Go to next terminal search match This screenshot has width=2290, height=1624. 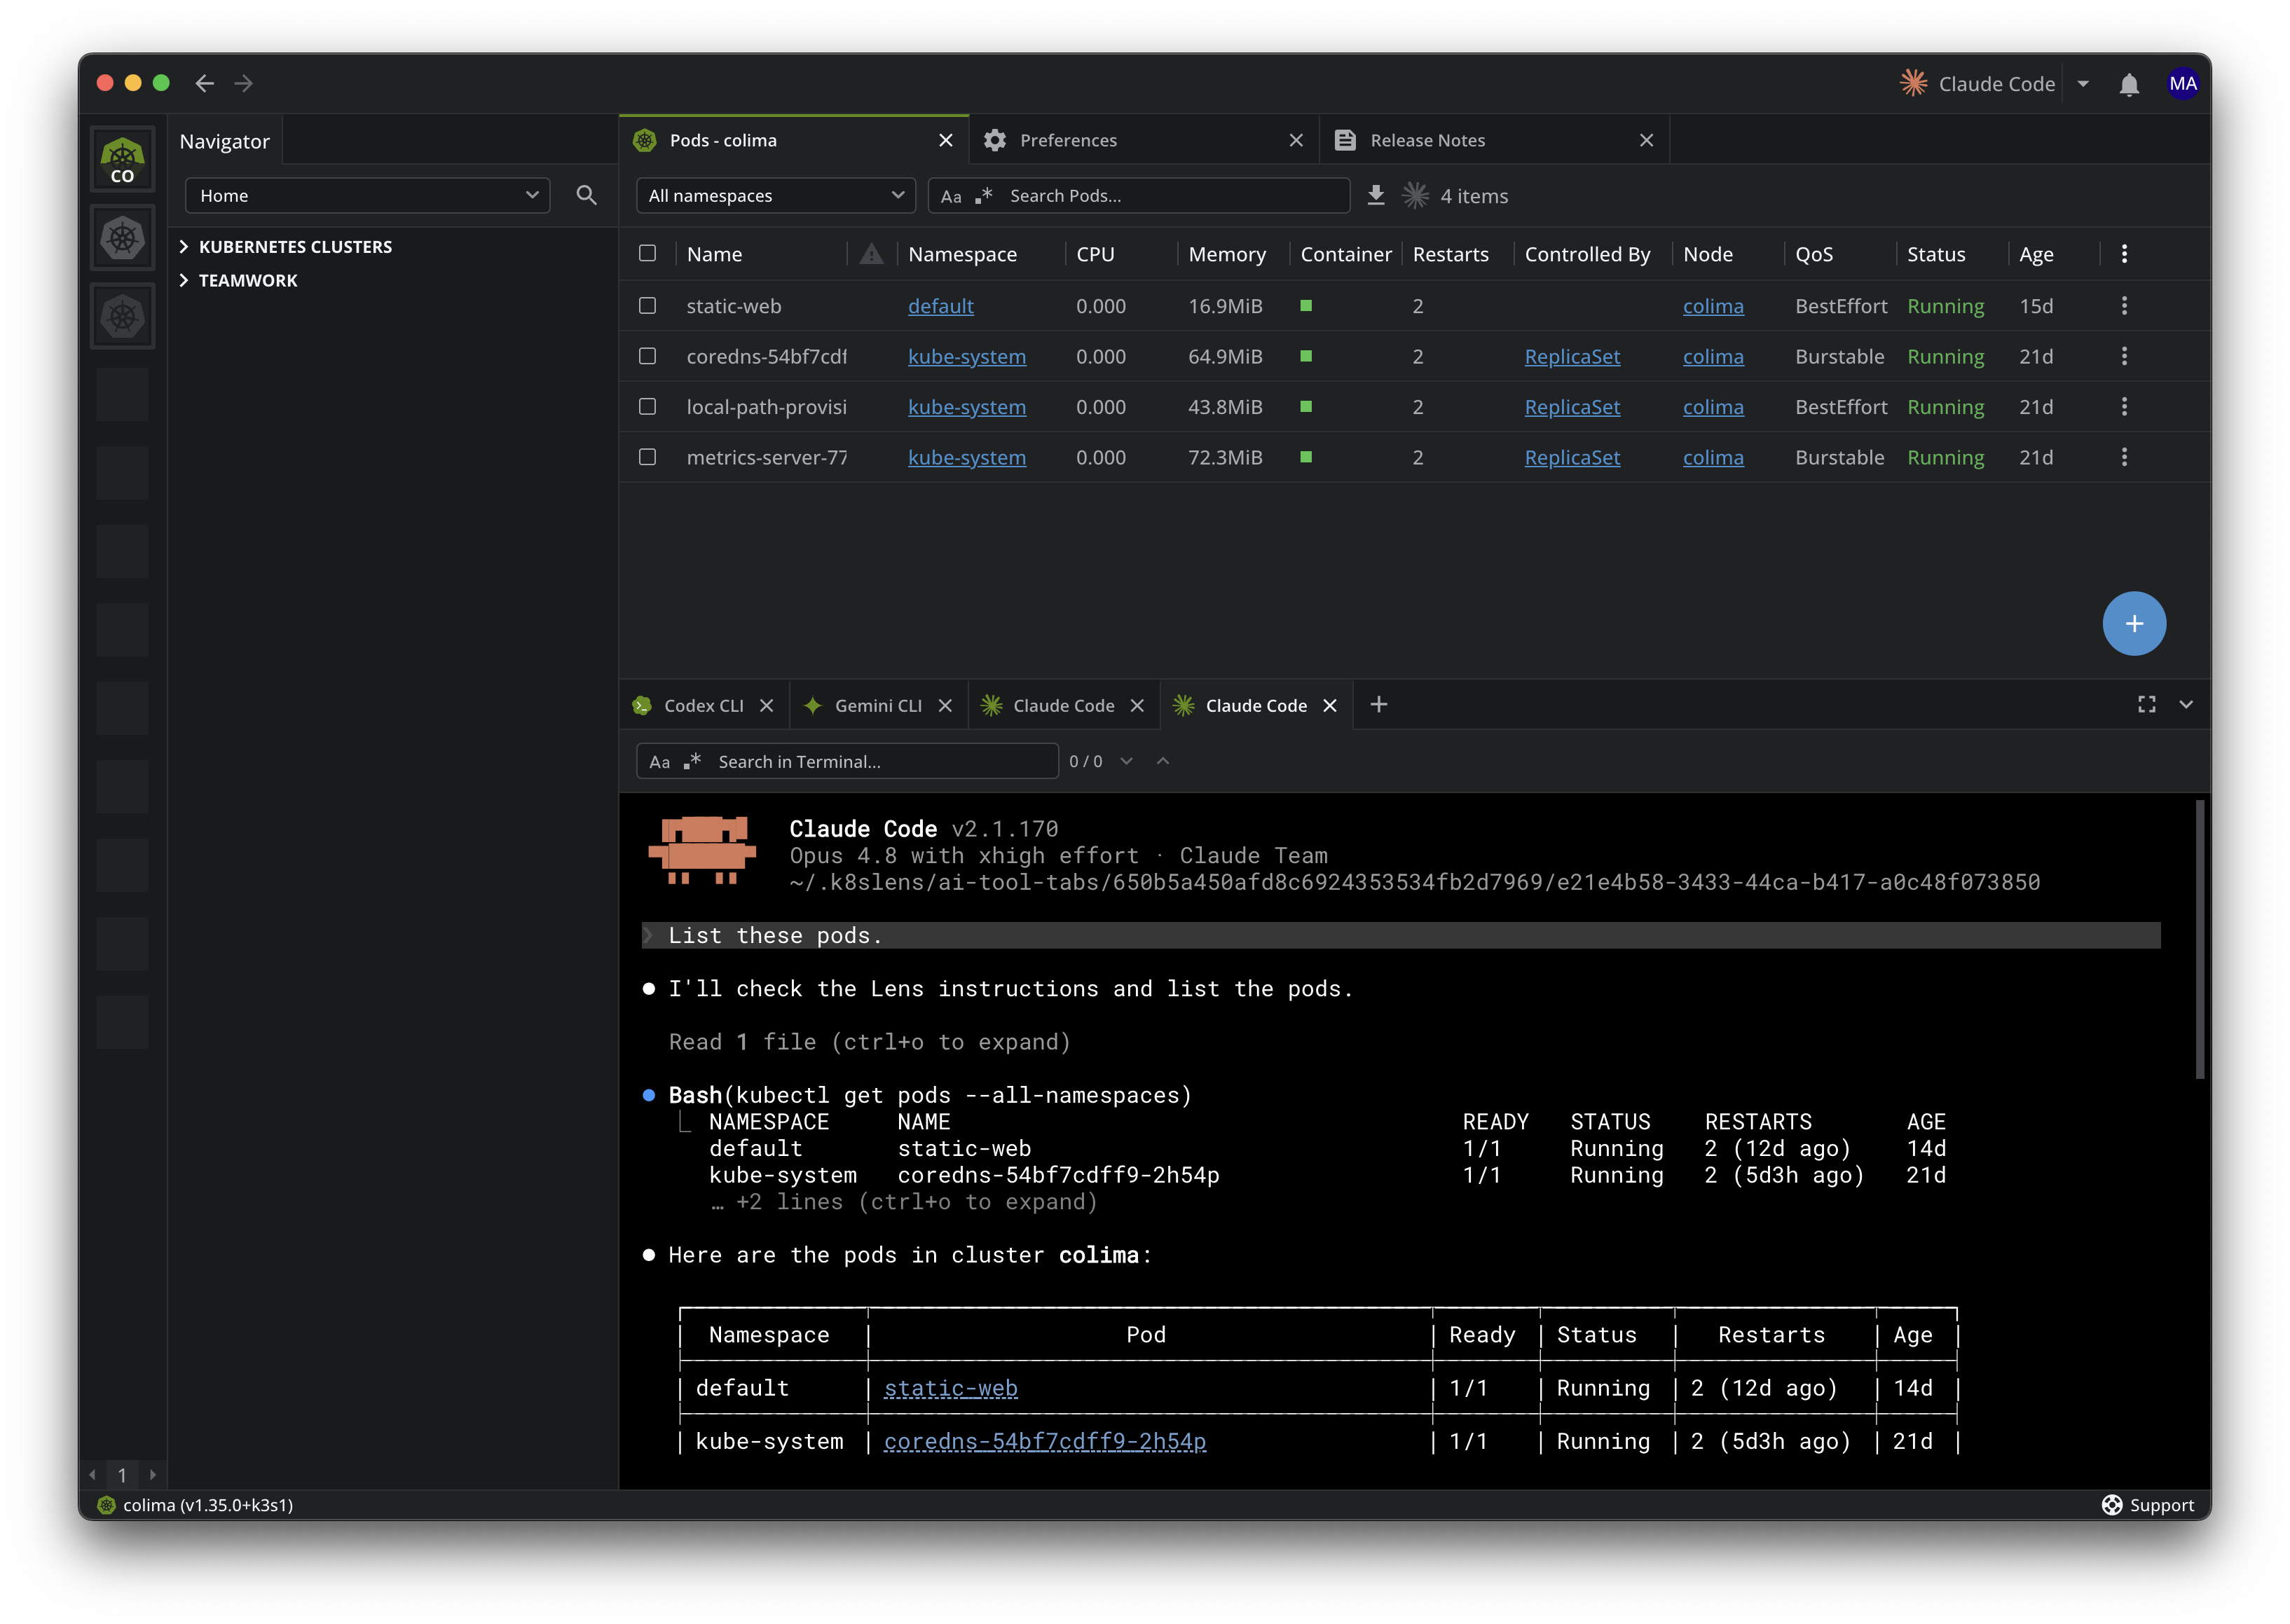click(1127, 761)
